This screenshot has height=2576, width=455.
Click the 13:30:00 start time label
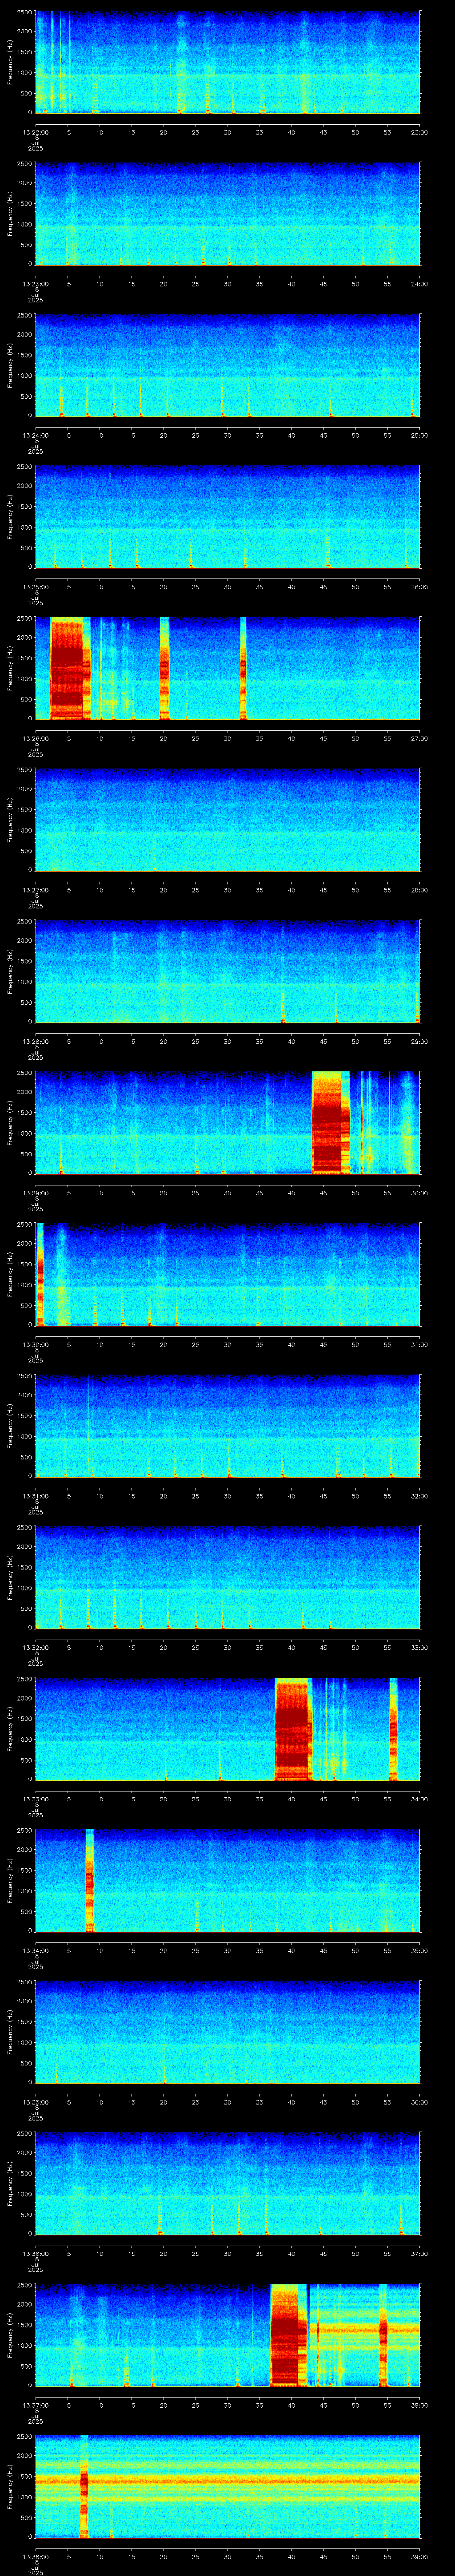pyautogui.click(x=36, y=1344)
